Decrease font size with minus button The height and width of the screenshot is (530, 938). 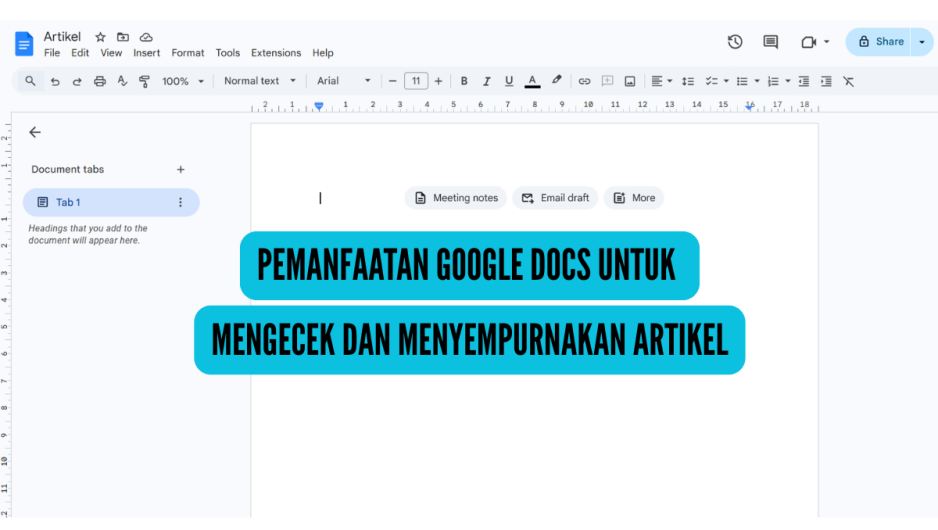coord(392,81)
